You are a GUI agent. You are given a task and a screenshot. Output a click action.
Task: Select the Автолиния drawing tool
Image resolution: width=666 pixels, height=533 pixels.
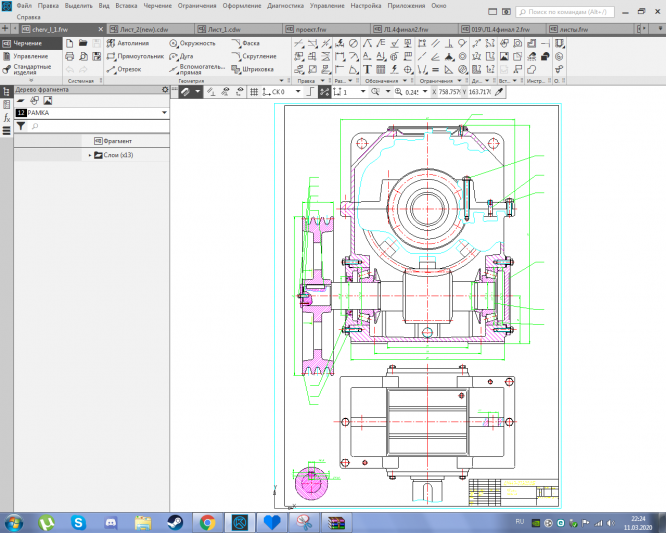pyautogui.click(x=131, y=44)
